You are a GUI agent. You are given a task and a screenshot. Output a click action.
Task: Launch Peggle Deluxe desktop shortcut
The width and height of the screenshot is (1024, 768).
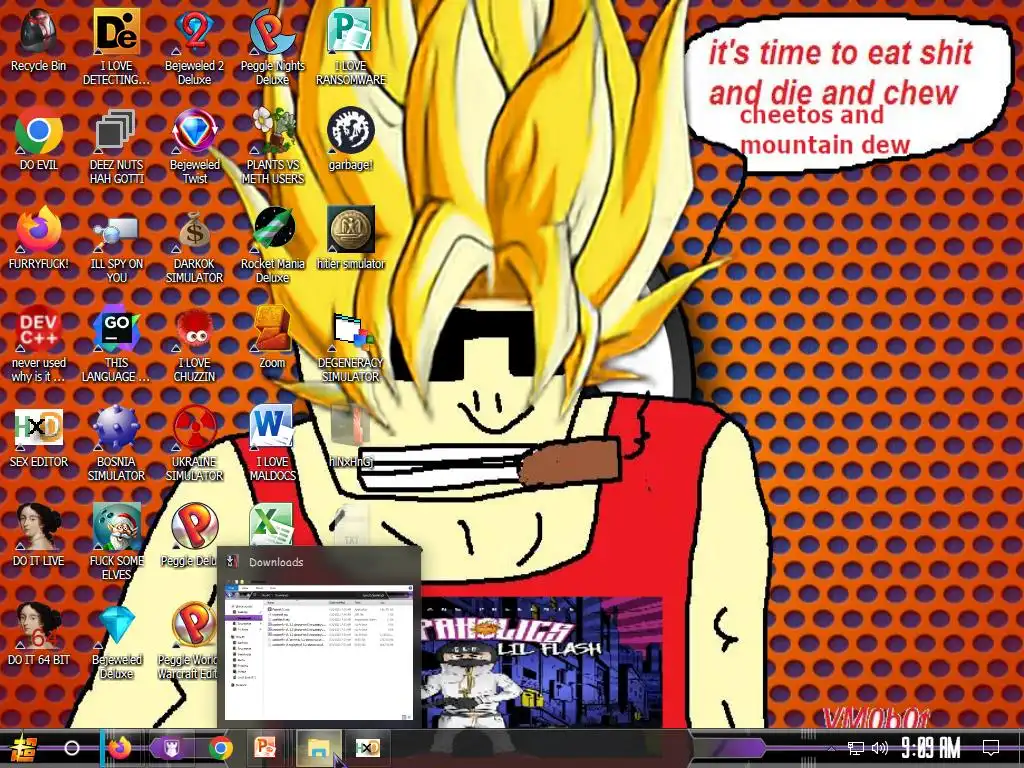189,535
